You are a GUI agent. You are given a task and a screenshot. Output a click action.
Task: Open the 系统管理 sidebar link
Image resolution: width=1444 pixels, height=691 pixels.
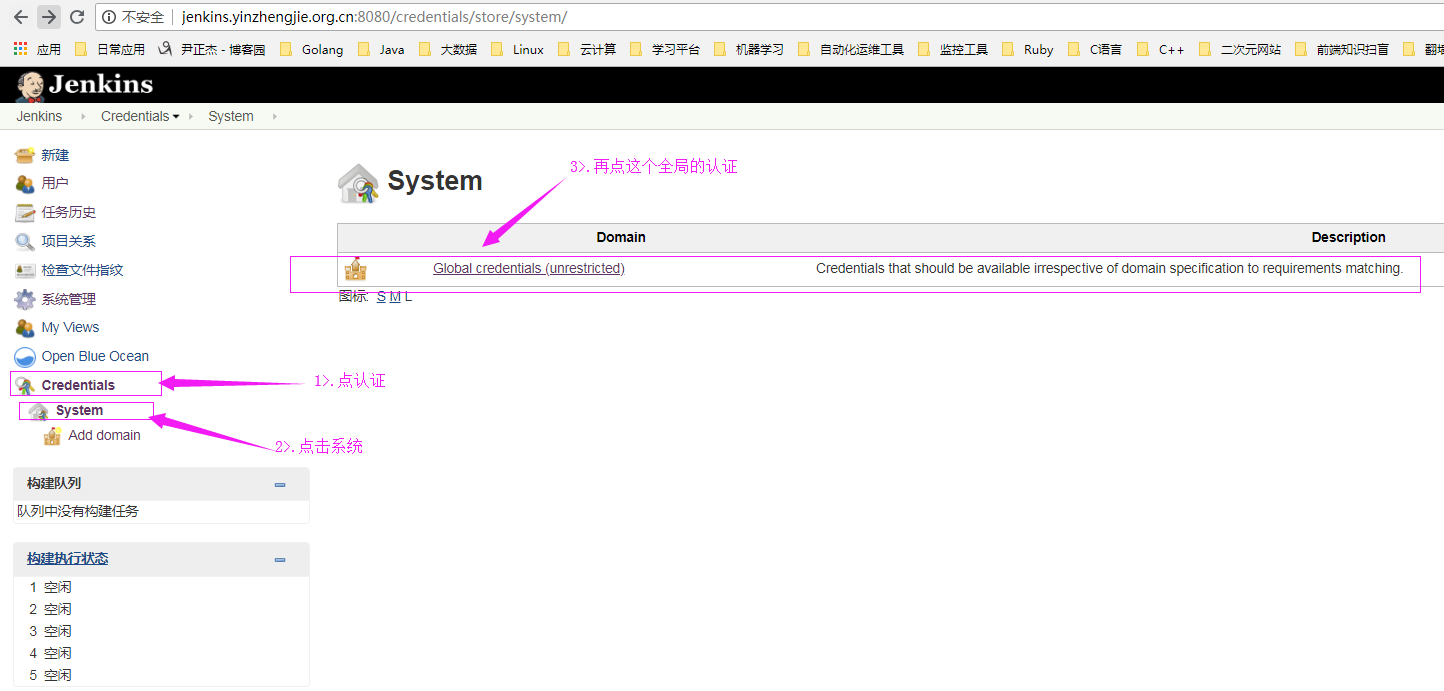pos(69,299)
